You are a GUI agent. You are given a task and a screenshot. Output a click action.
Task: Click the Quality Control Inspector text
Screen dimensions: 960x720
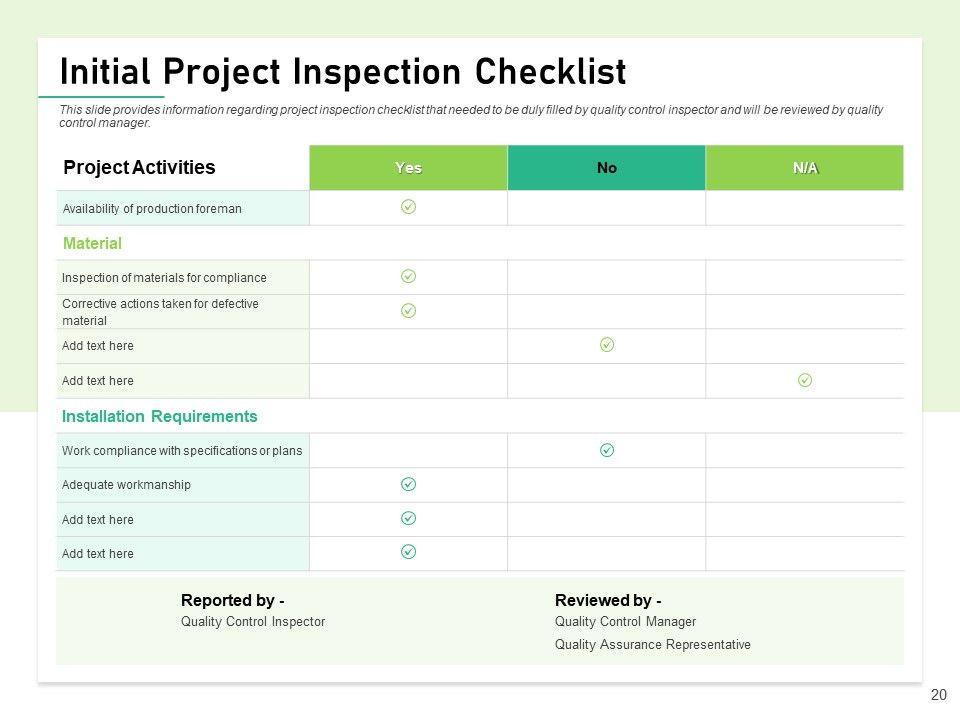pyautogui.click(x=253, y=622)
